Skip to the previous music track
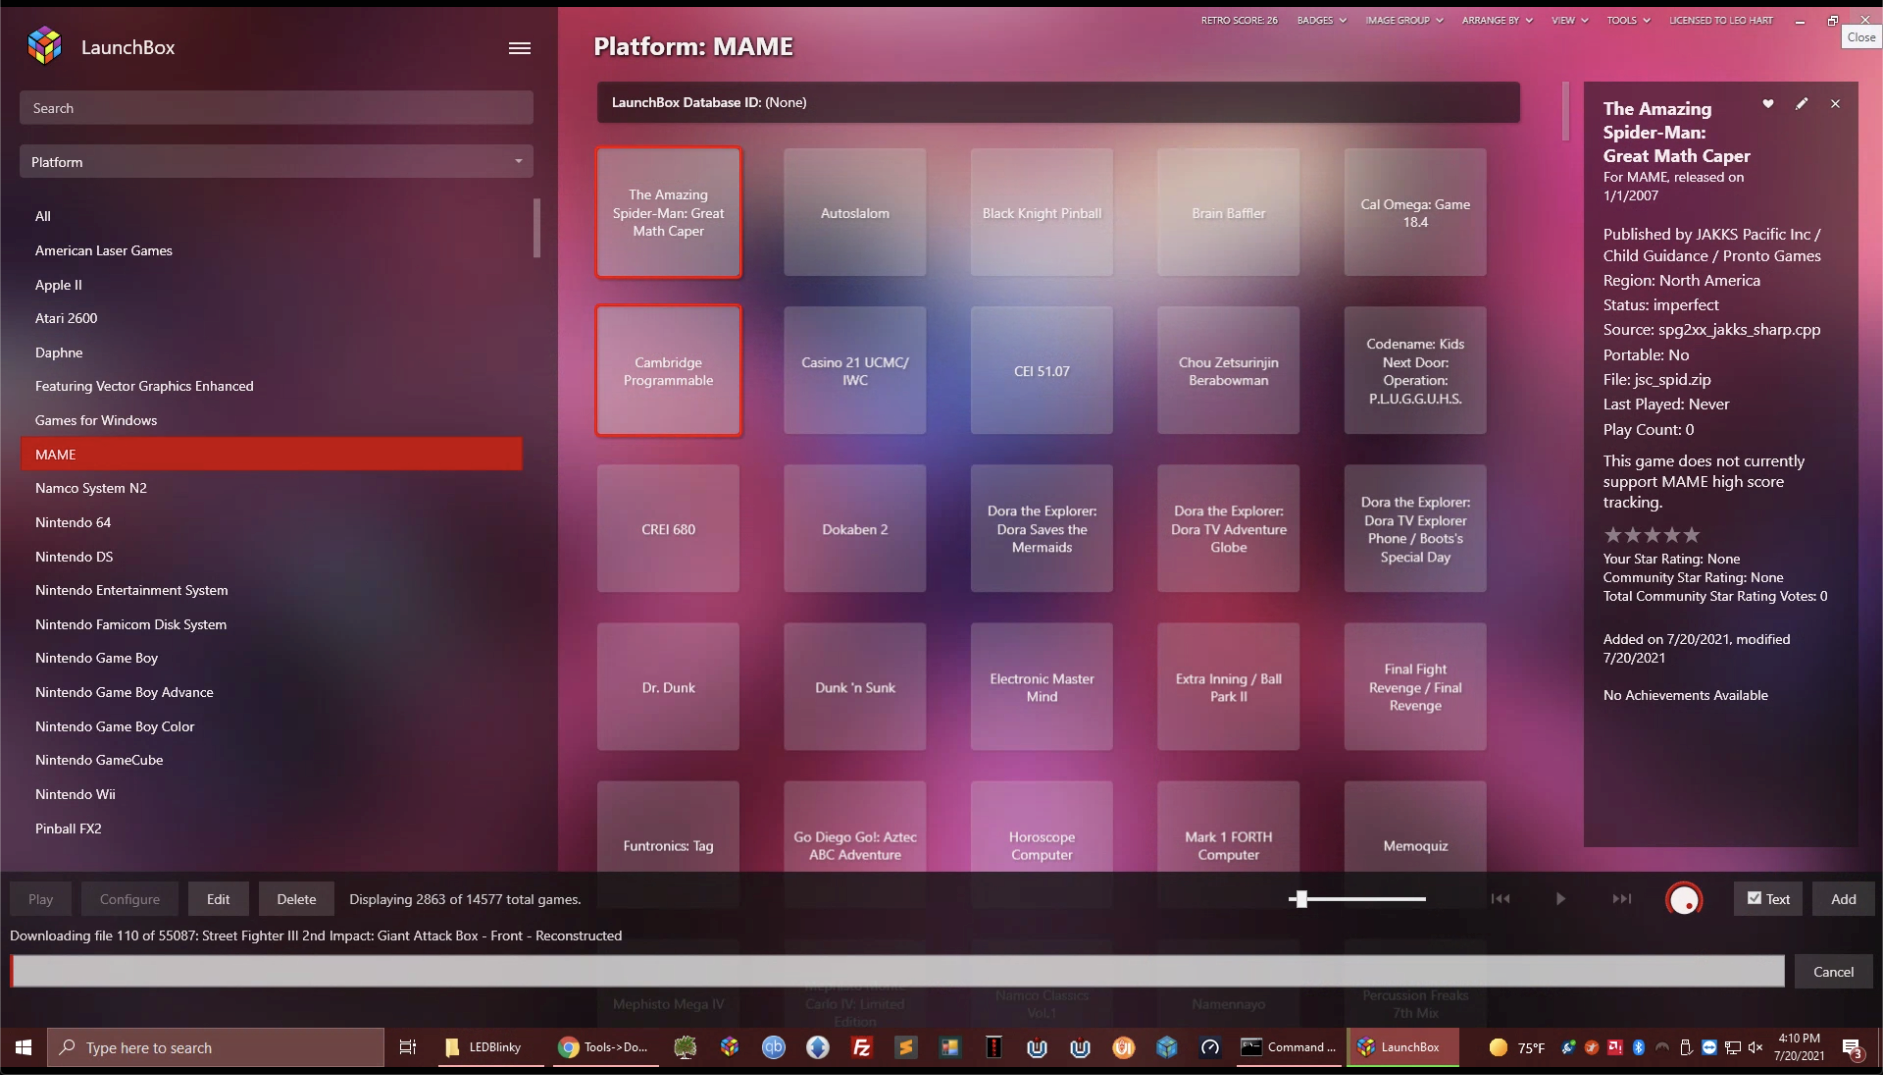 pyautogui.click(x=1500, y=899)
